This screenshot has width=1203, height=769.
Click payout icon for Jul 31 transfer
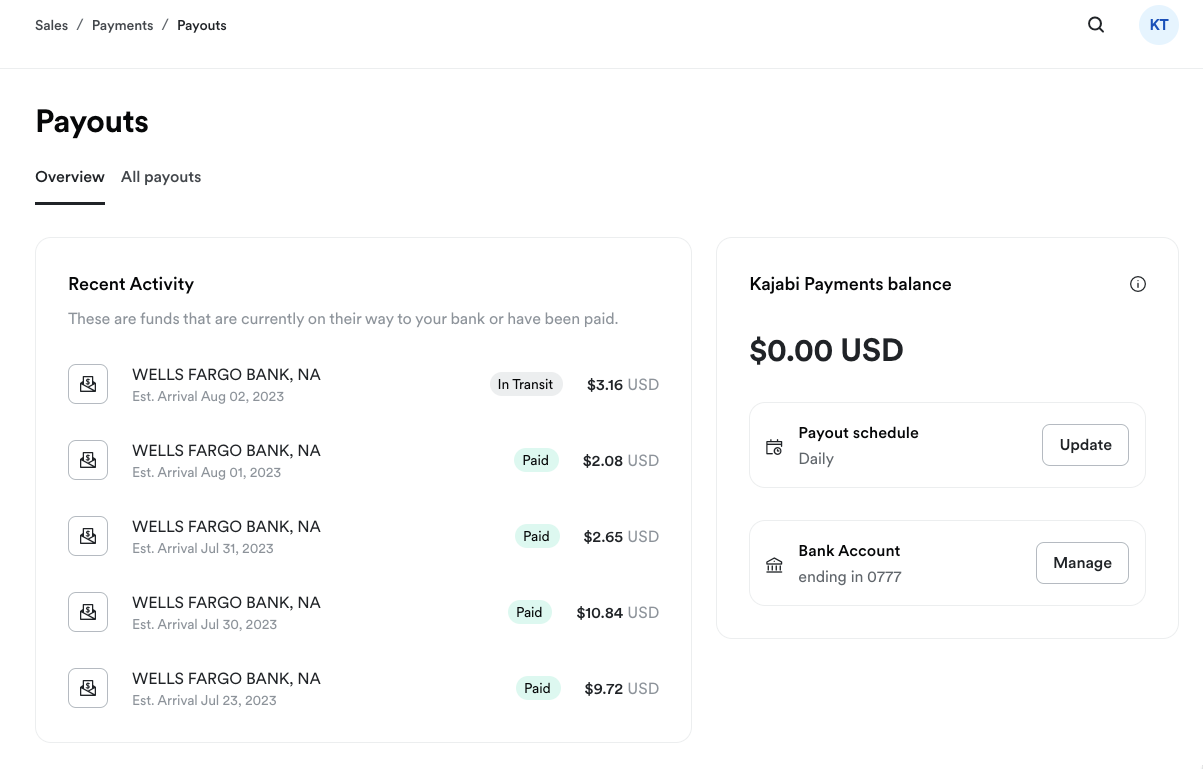pos(88,536)
